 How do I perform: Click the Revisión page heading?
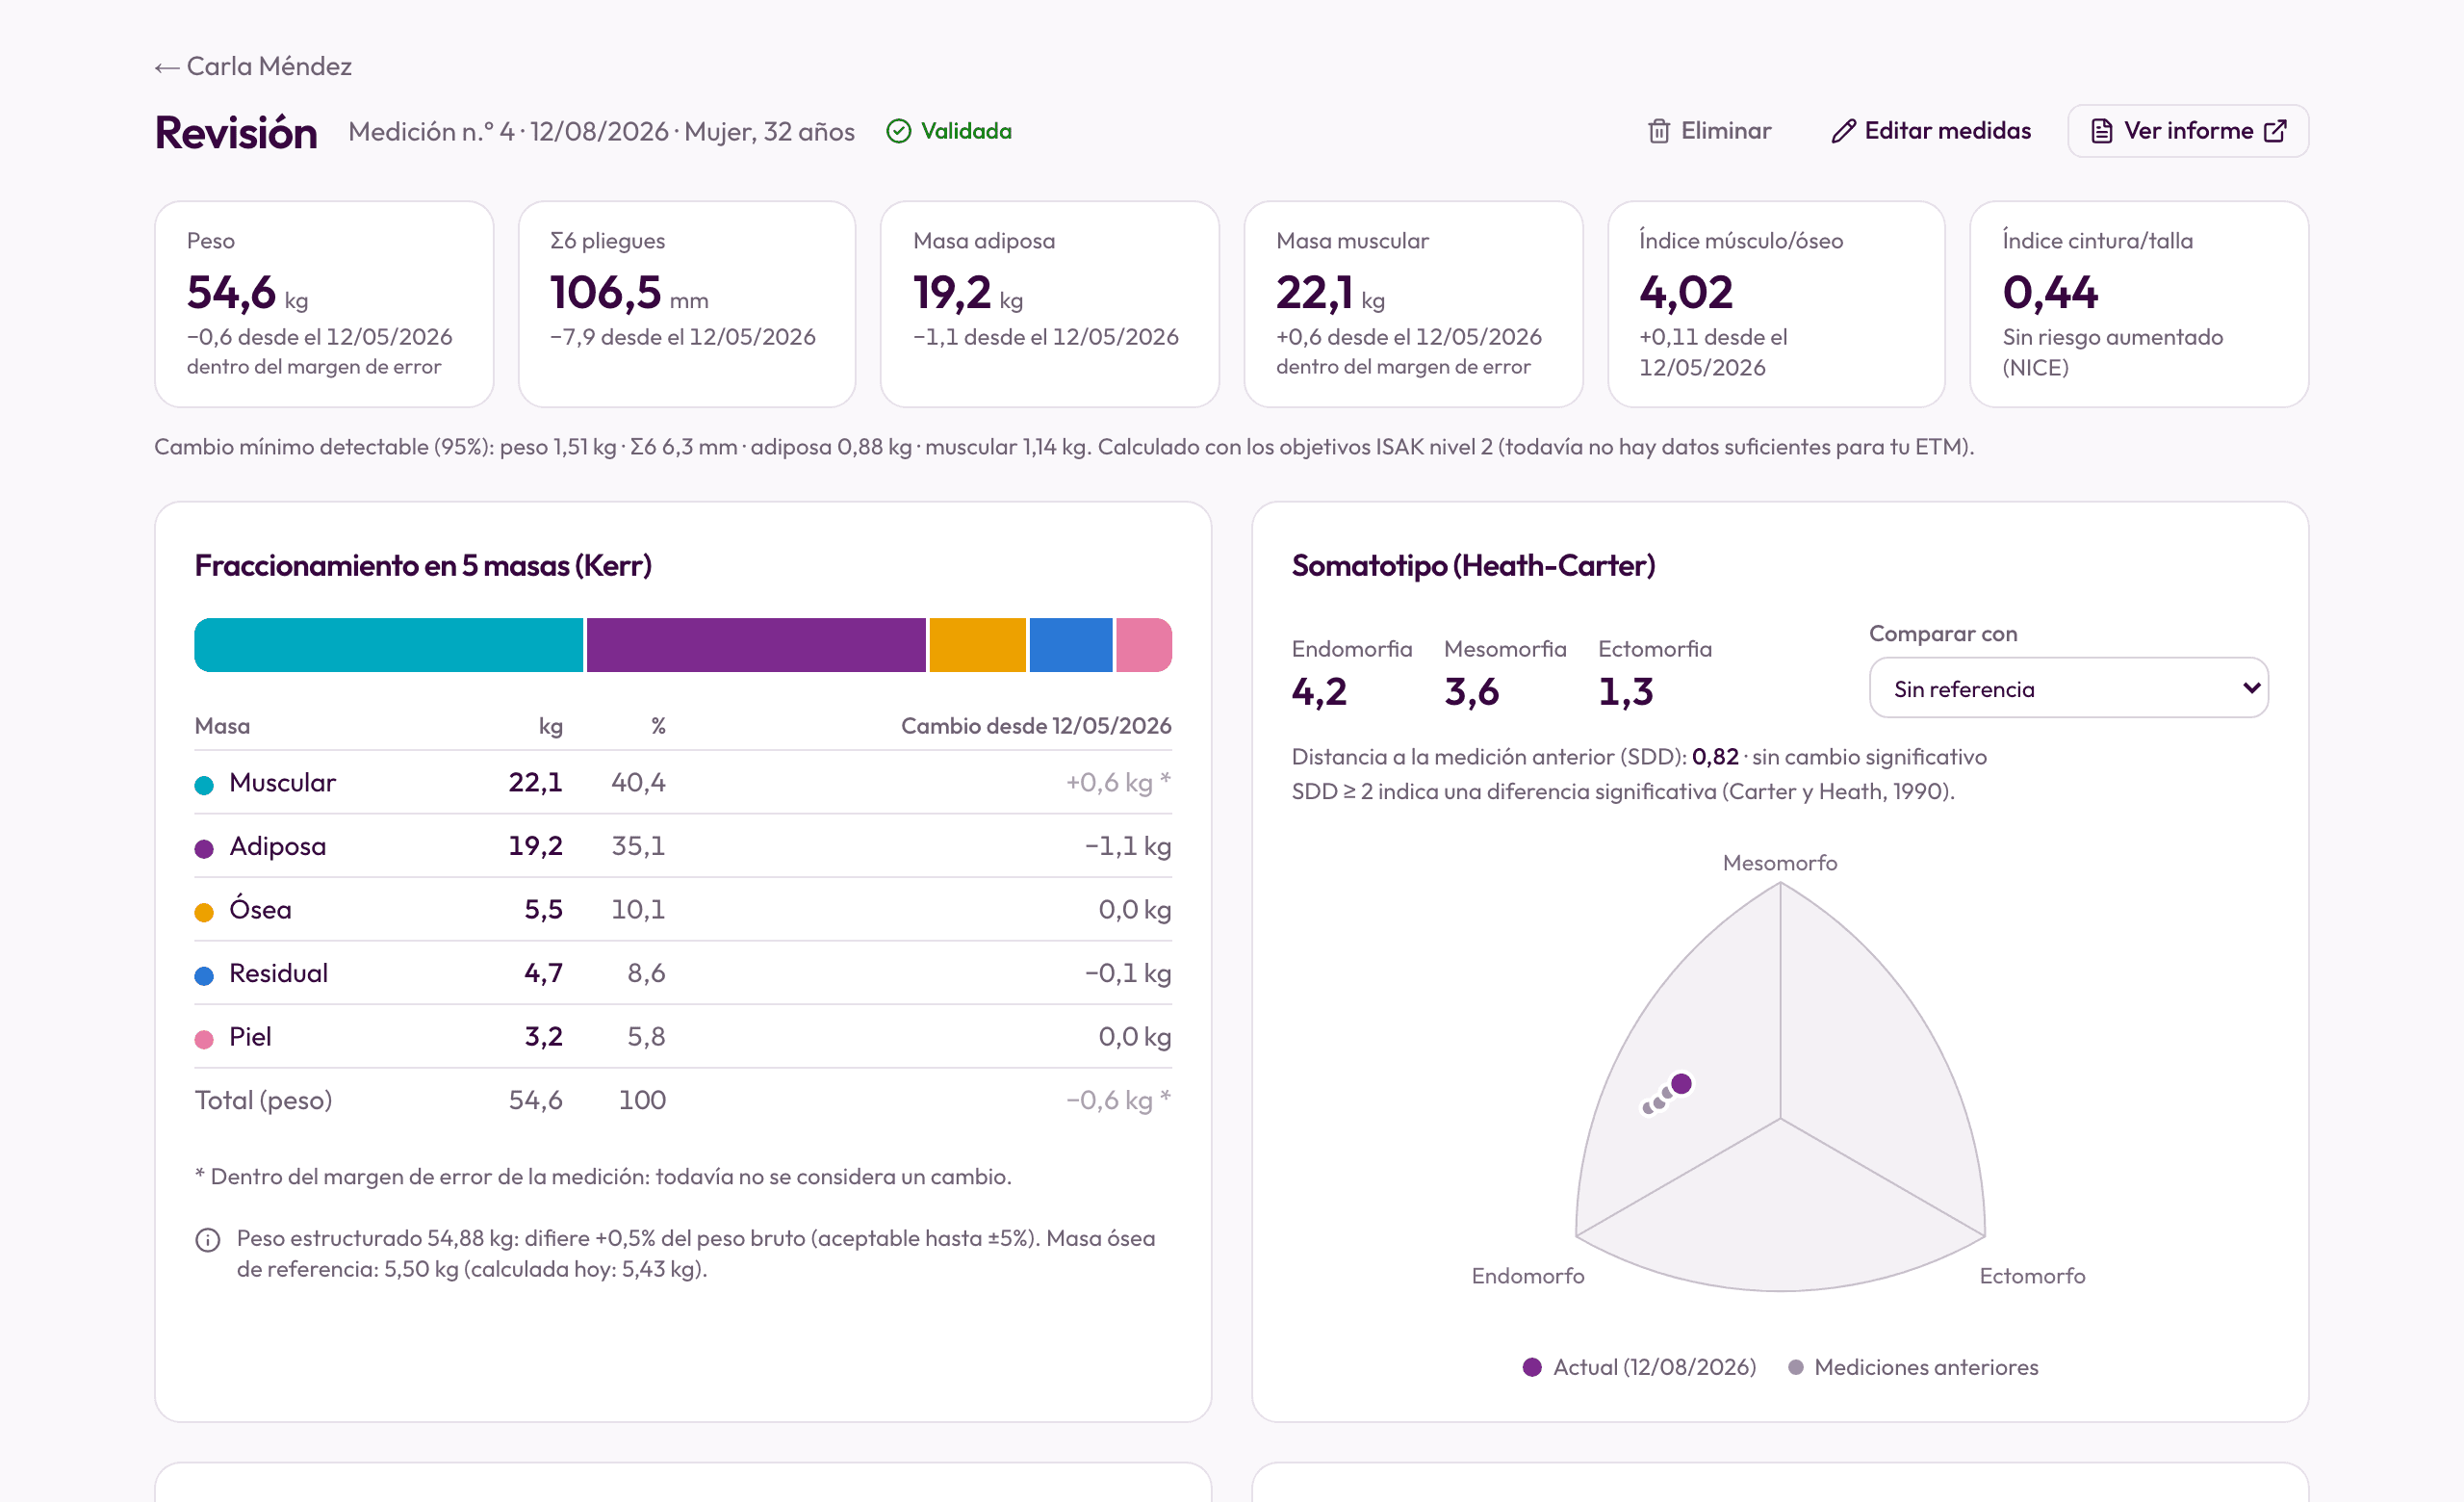(236, 132)
